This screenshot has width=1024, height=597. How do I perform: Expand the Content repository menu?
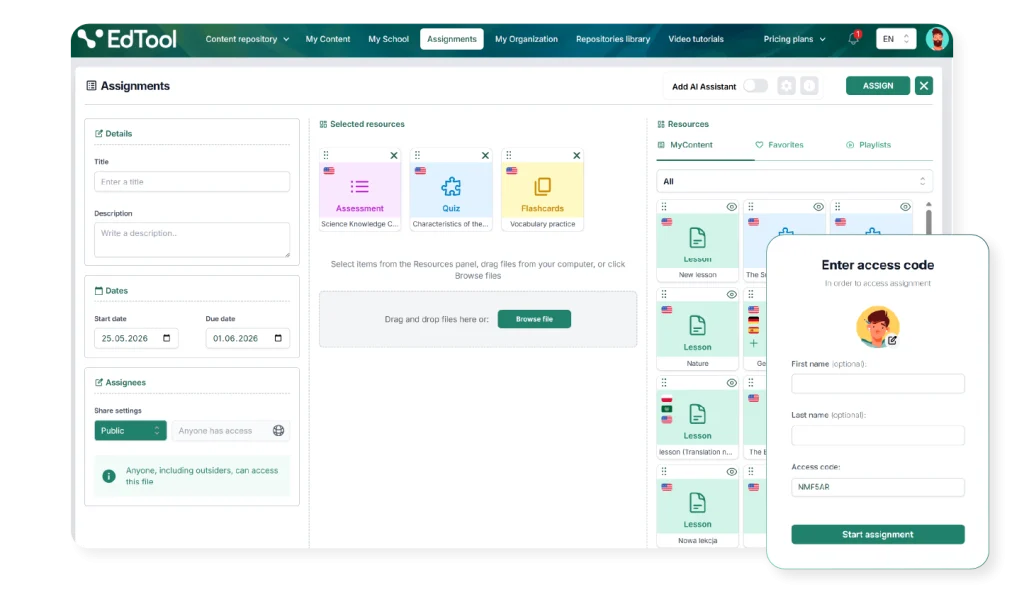coord(247,39)
